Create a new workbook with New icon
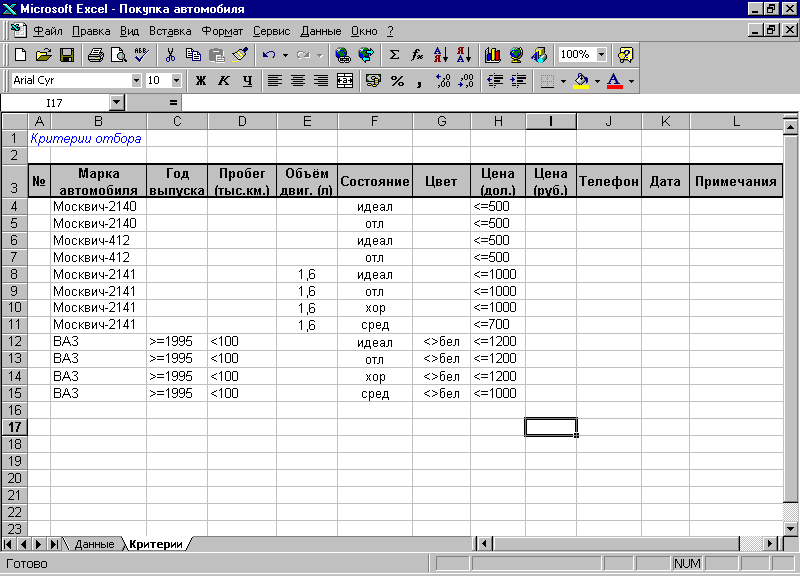 pyautogui.click(x=20, y=55)
